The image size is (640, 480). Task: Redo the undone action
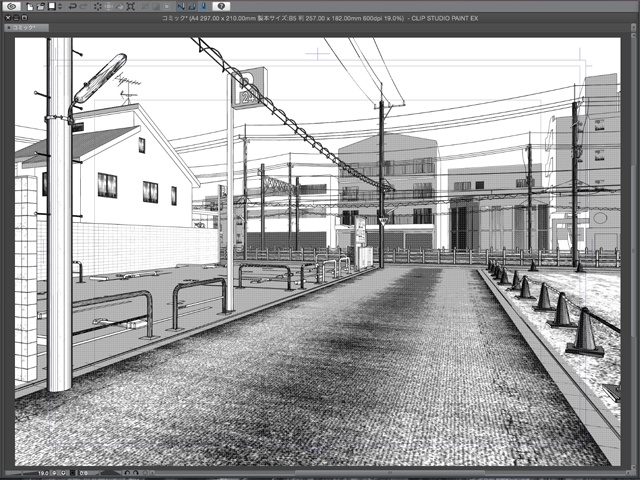pos(84,7)
